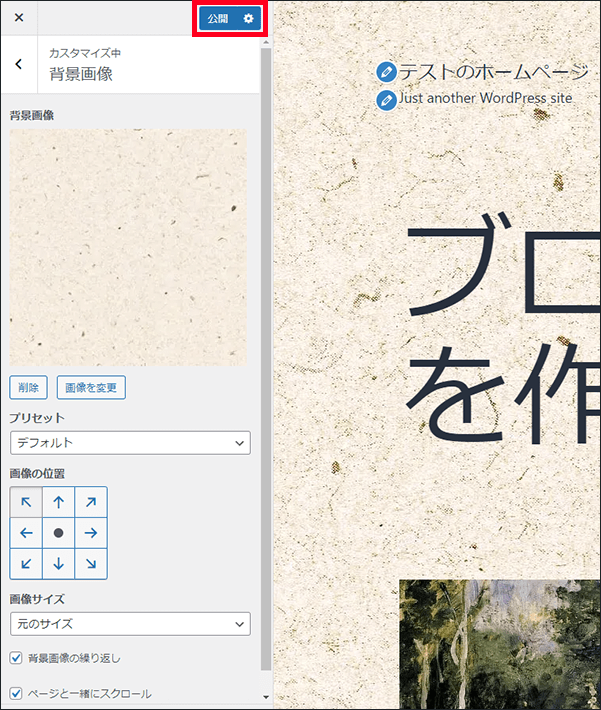Click the 画像を変更 button
The width and height of the screenshot is (601, 710).
tap(90, 387)
